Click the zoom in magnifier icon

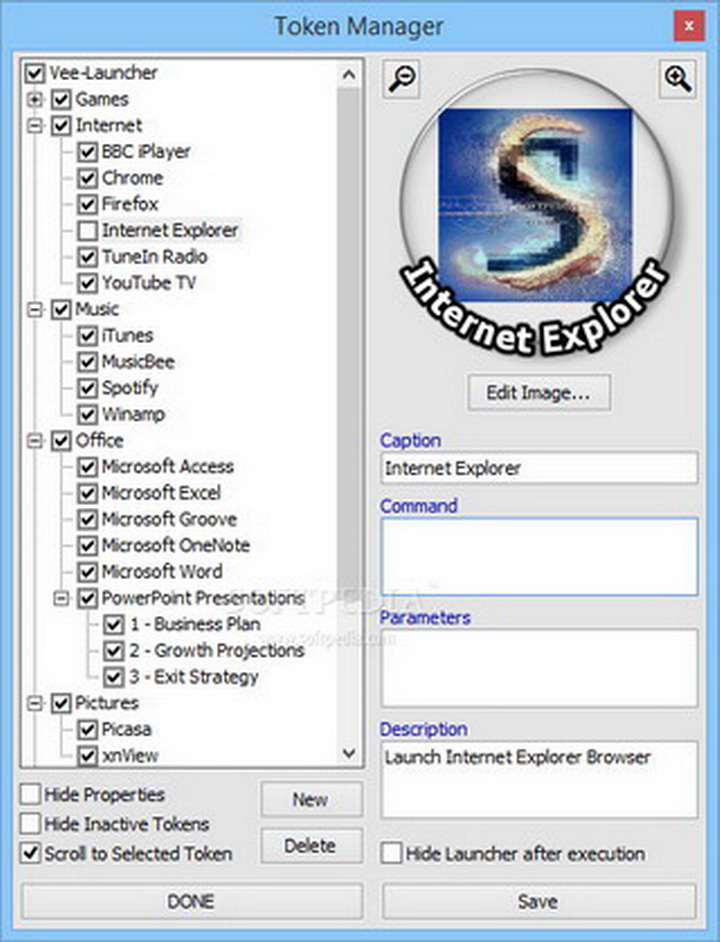click(677, 79)
